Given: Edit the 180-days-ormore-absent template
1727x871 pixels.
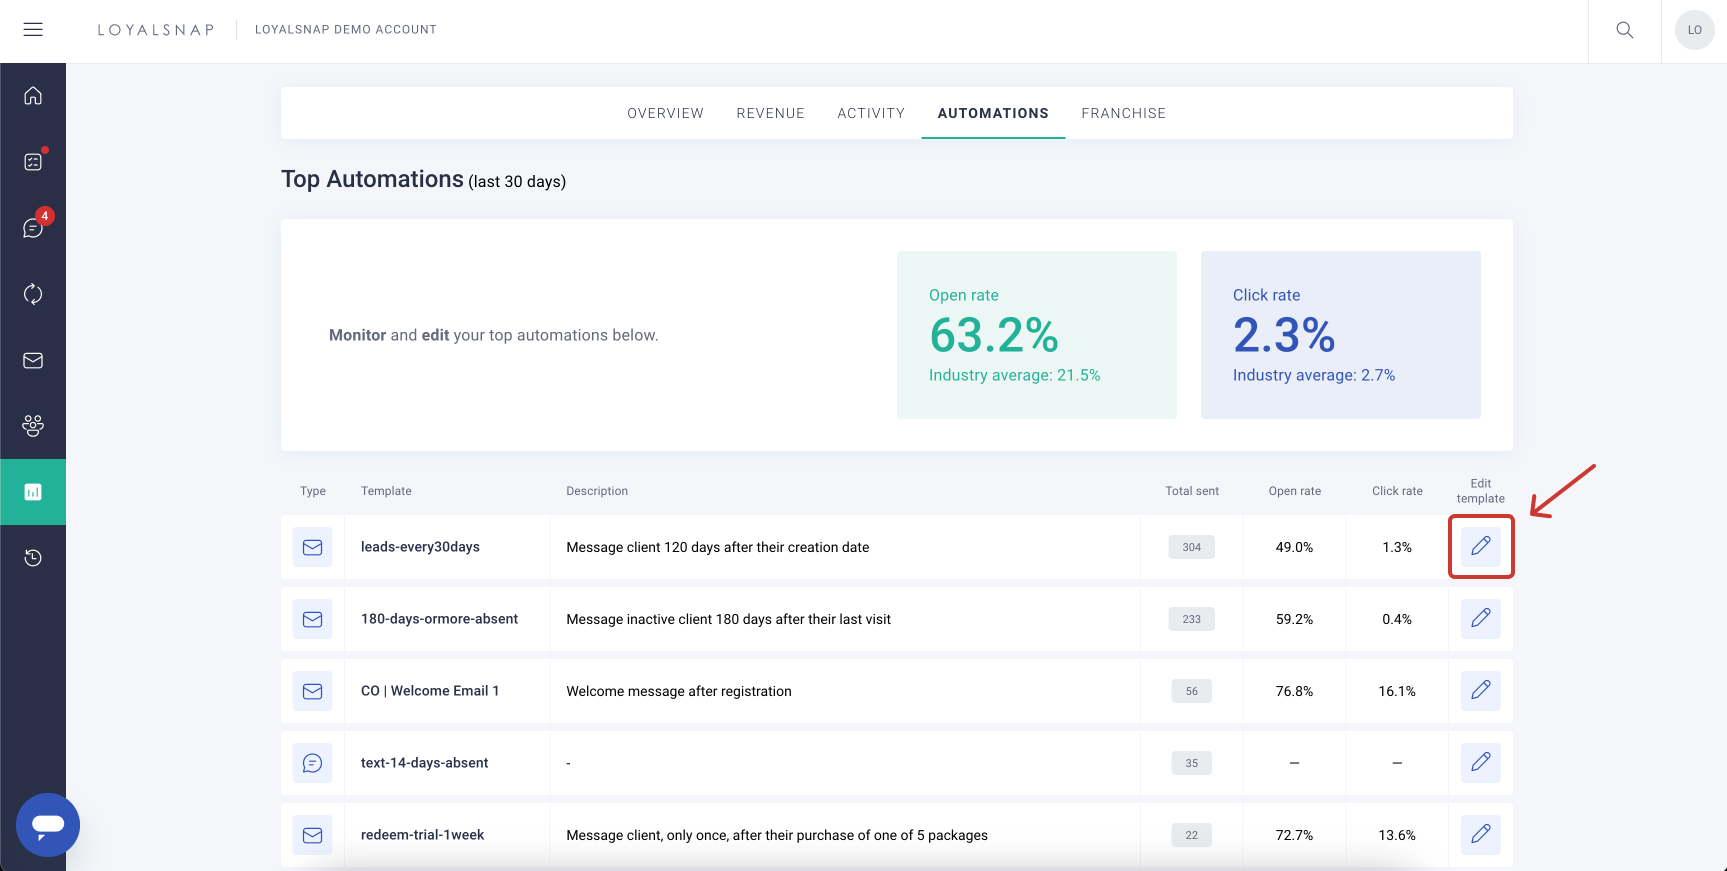Looking at the screenshot, I should 1480,618.
